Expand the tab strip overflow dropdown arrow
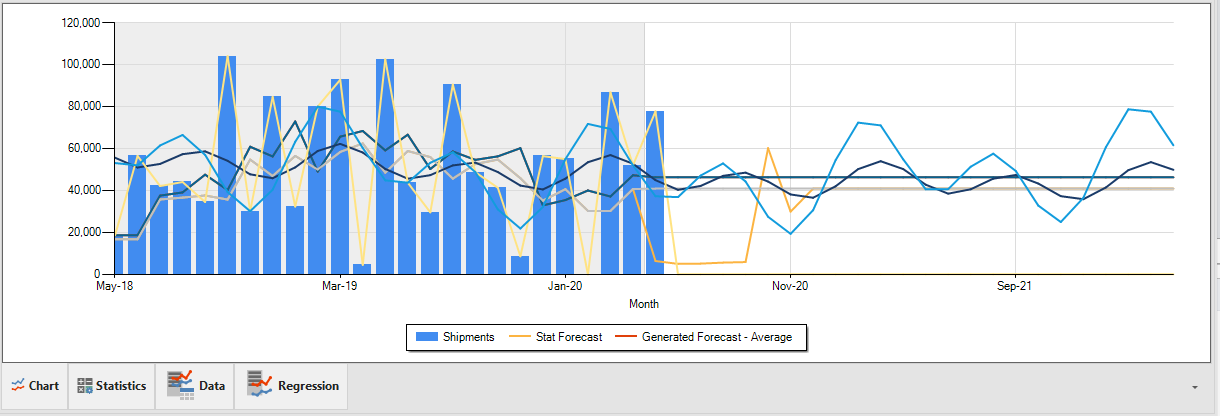 click(x=1195, y=387)
